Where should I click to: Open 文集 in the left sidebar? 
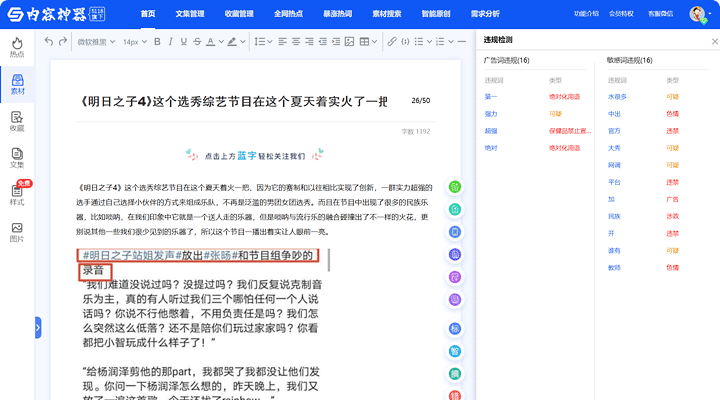17,158
